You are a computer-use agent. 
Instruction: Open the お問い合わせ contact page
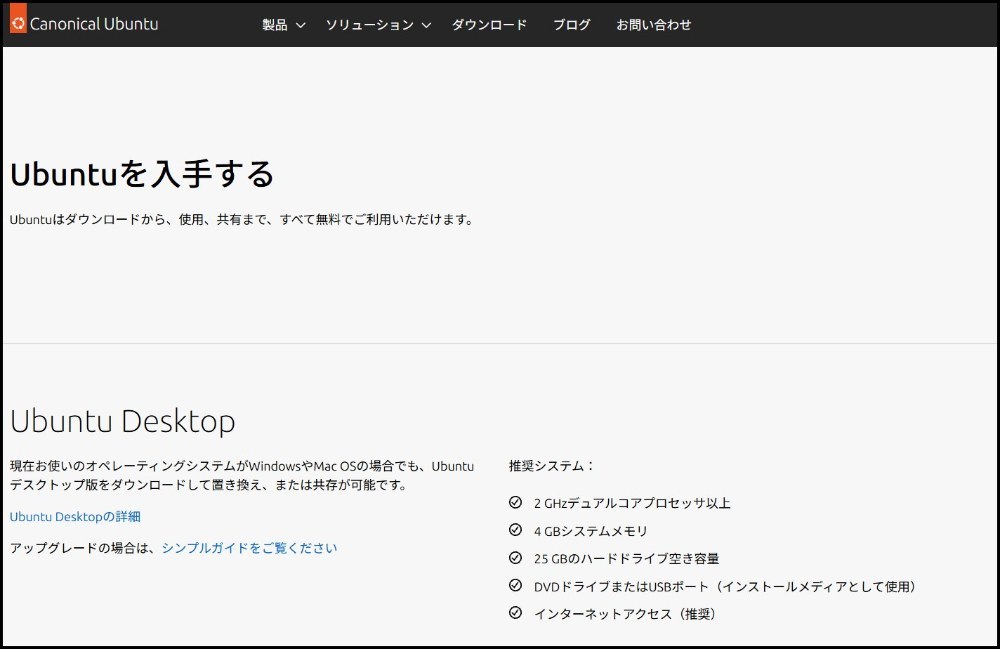(x=654, y=25)
